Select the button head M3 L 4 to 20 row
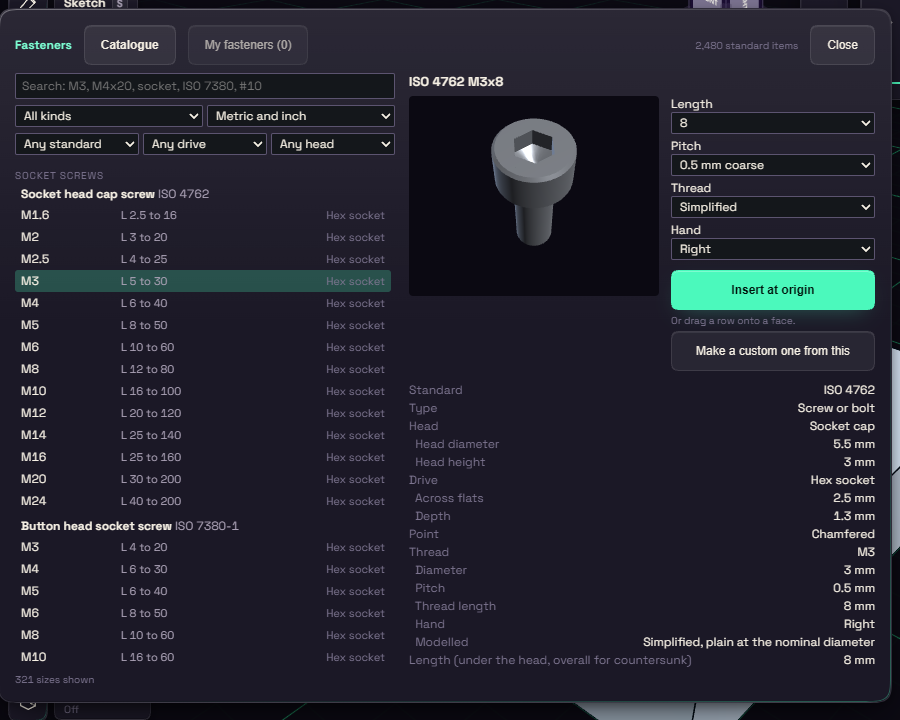 (x=203, y=547)
